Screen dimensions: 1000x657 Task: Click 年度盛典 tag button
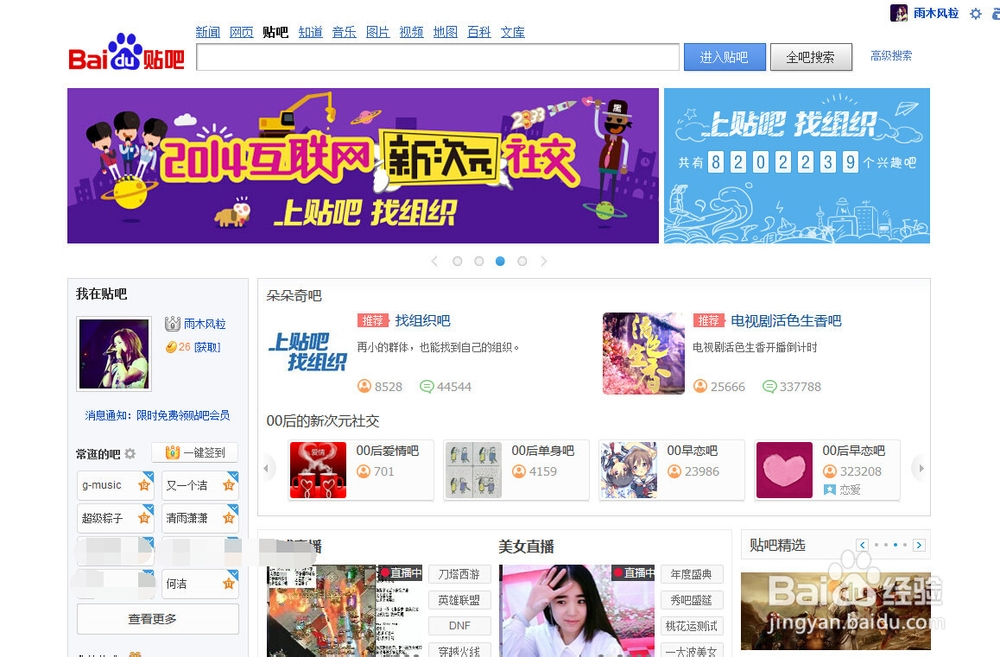tap(691, 574)
